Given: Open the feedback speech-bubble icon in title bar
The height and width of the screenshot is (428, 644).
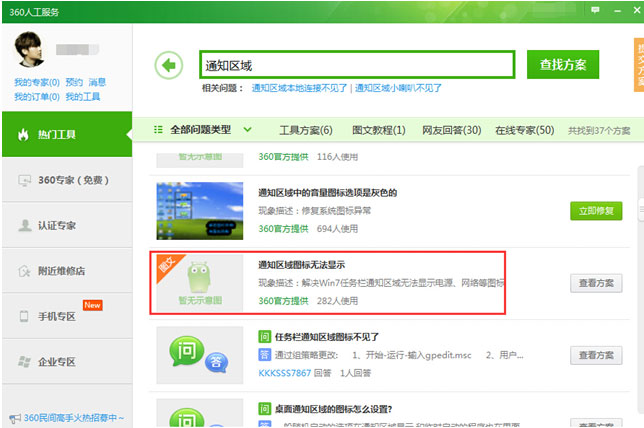Looking at the screenshot, I should [x=595, y=10].
